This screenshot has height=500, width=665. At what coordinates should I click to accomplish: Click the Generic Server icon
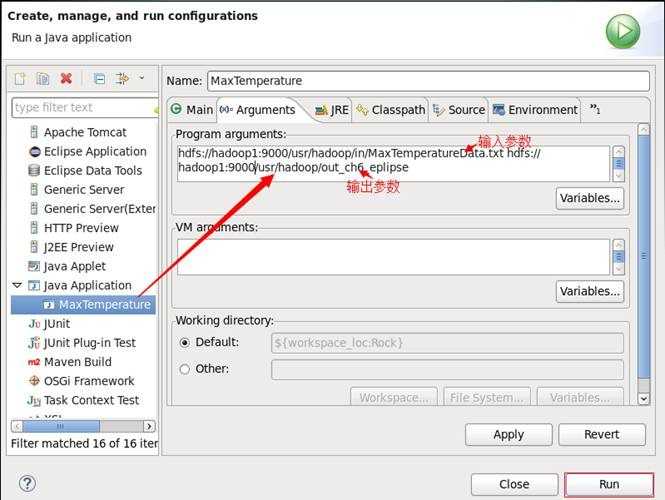tap(34, 190)
